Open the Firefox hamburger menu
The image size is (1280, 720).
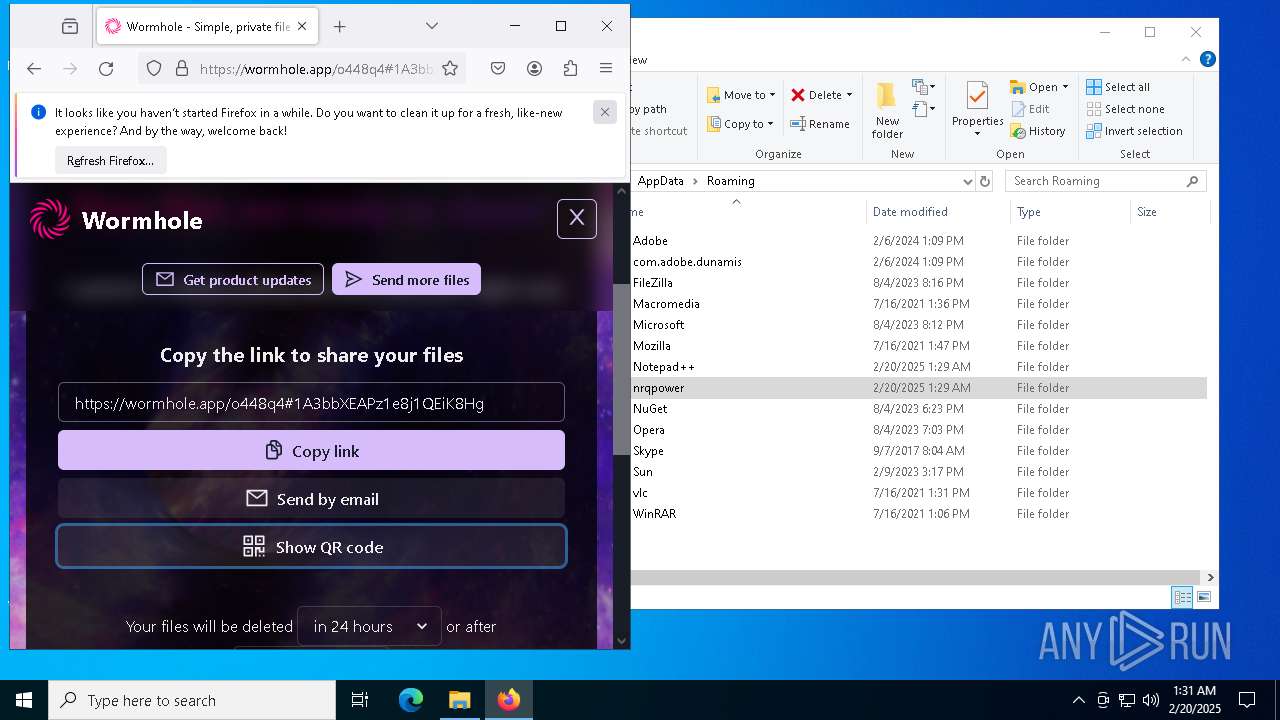pos(606,68)
